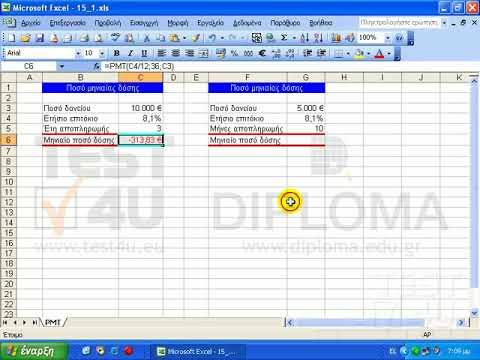Toggle center text alignment

point(176,53)
